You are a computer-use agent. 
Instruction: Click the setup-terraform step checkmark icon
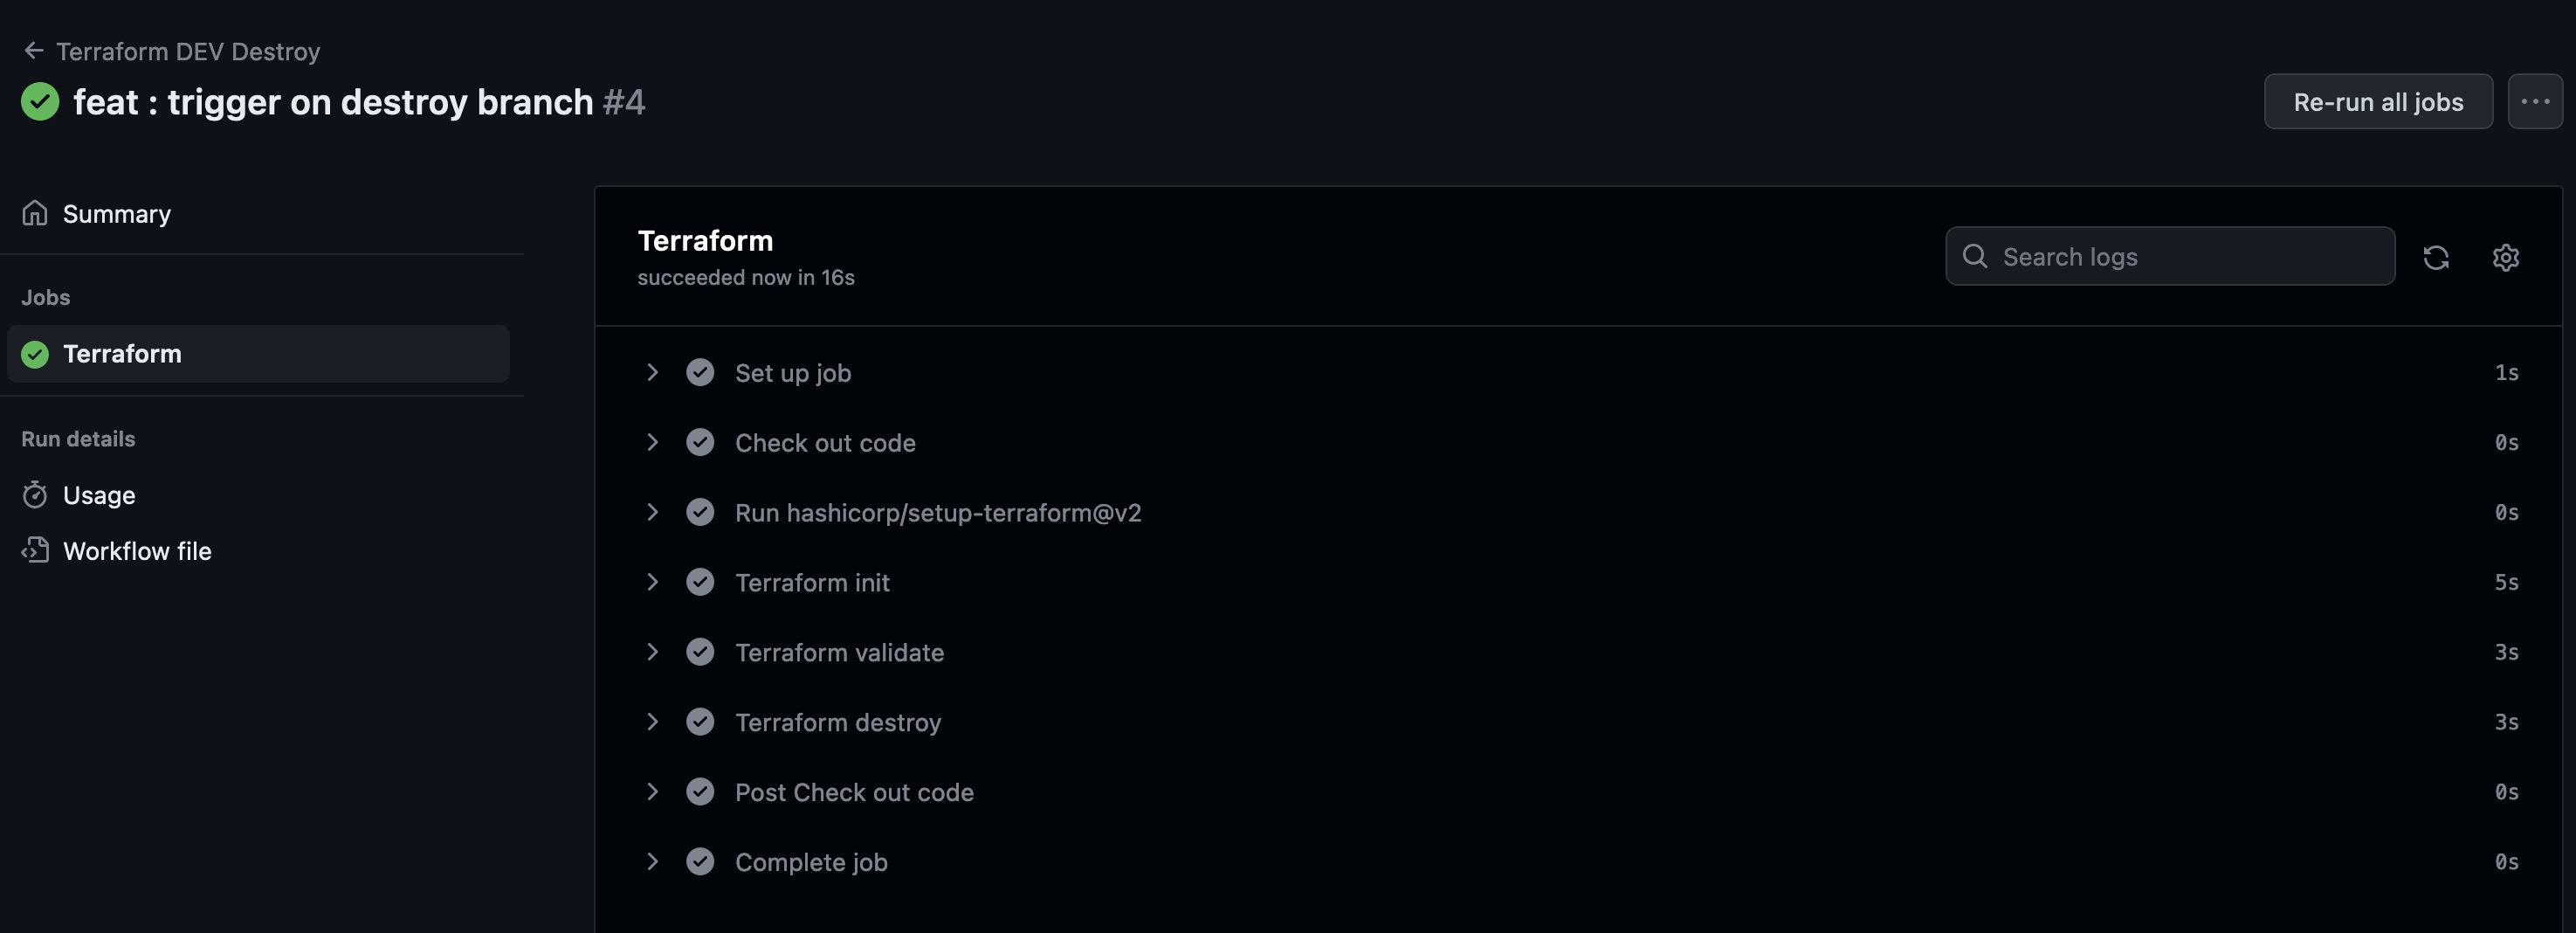point(700,512)
